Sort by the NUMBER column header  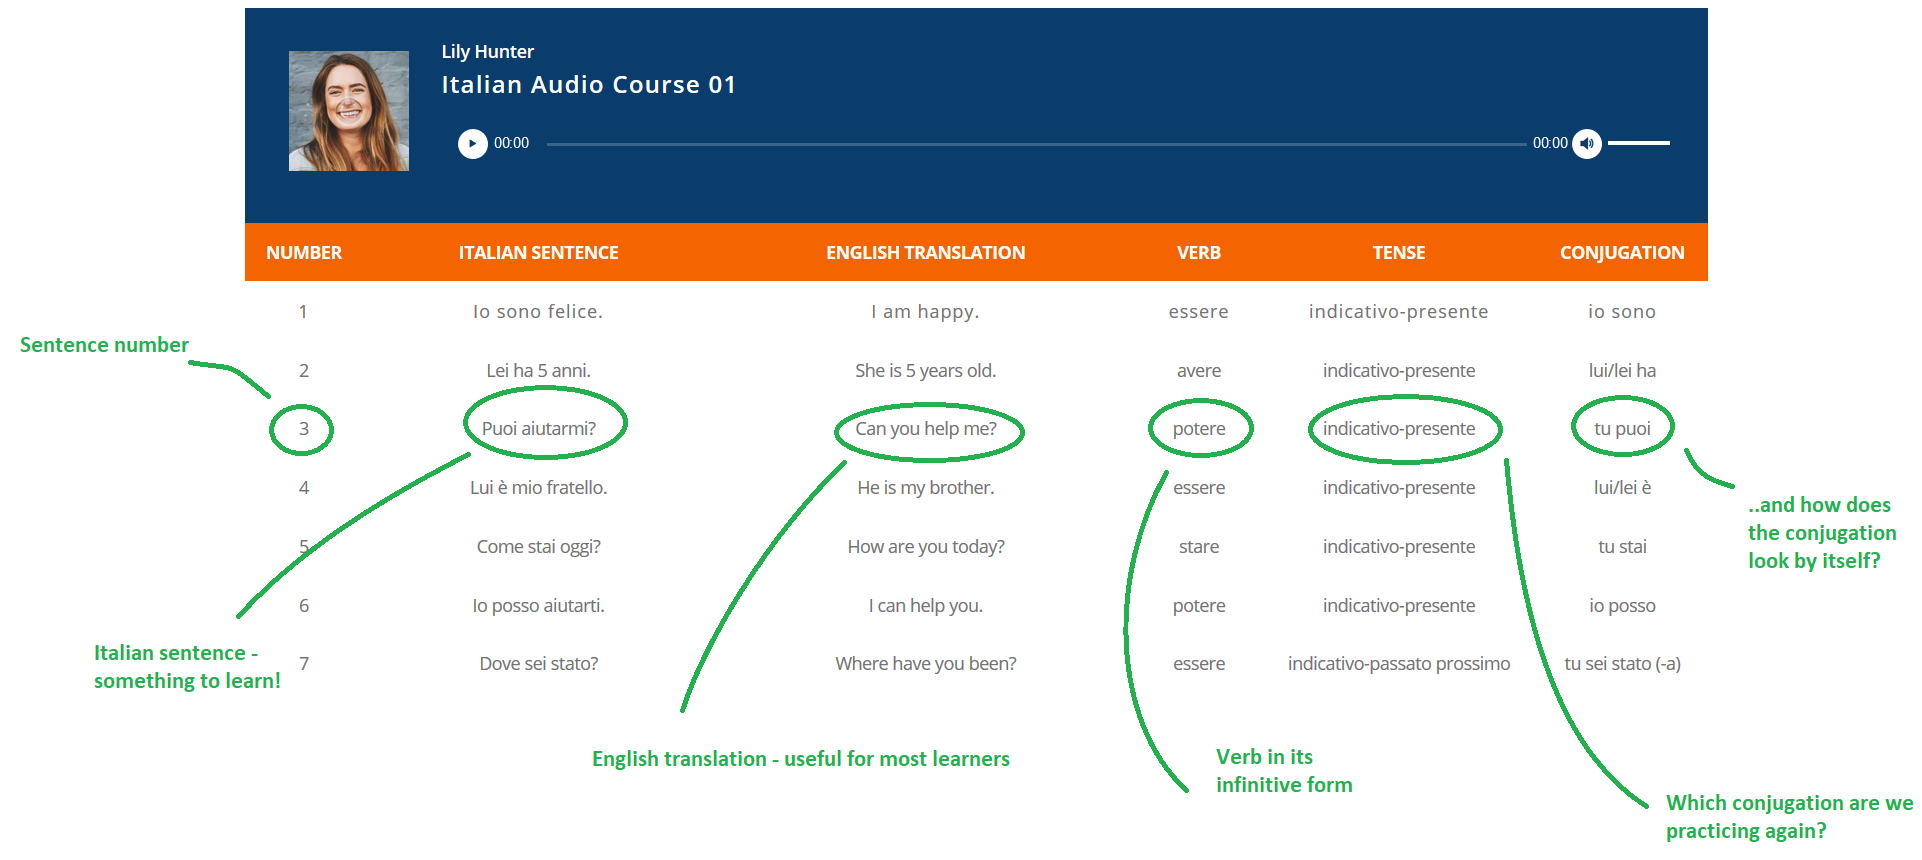click(304, 253)
